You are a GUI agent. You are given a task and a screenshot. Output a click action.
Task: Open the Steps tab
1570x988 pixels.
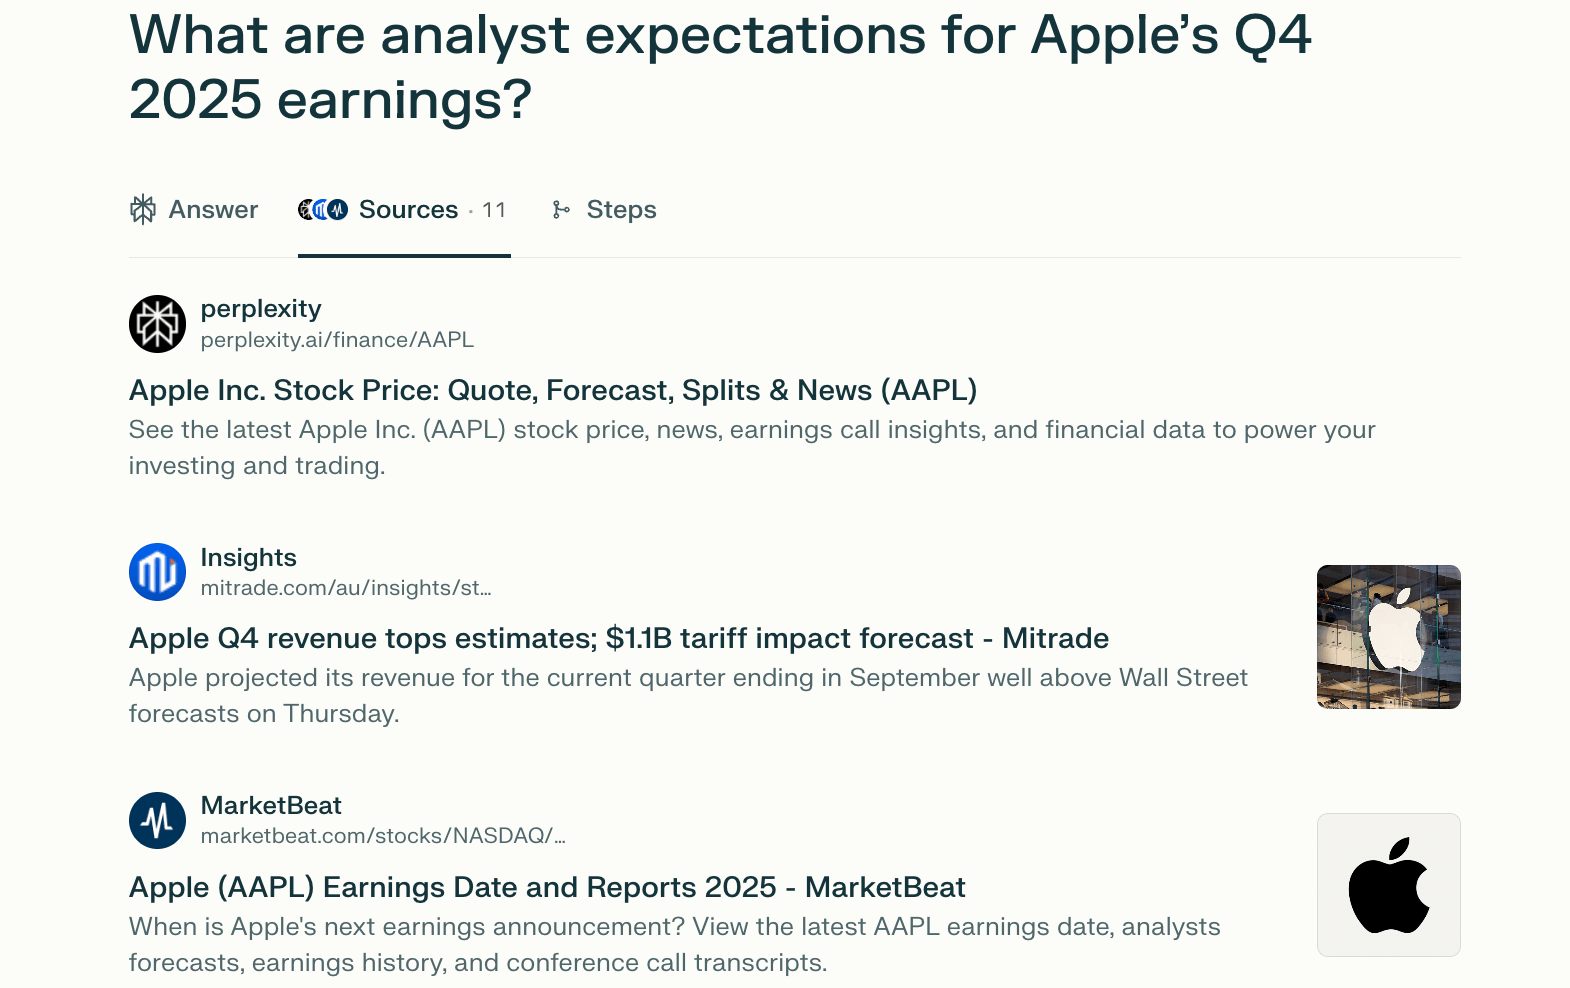point(621,210)
